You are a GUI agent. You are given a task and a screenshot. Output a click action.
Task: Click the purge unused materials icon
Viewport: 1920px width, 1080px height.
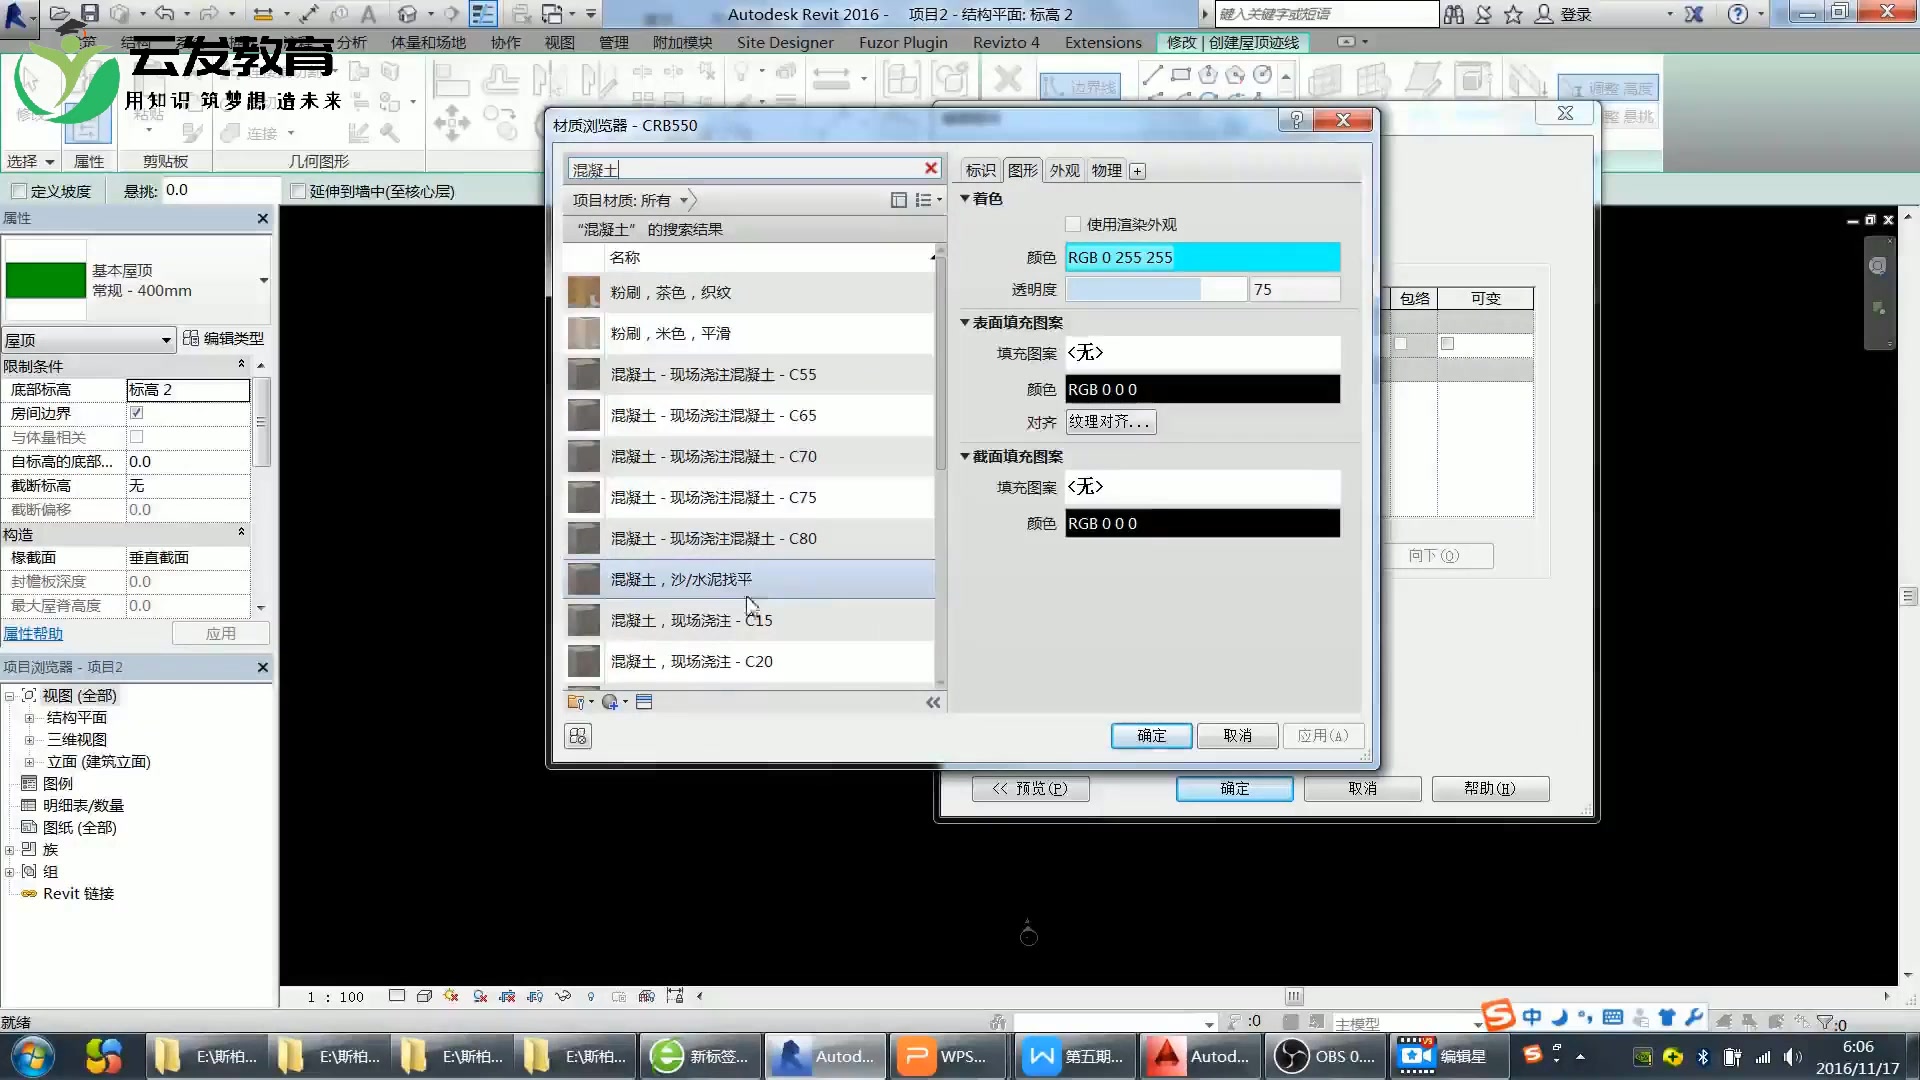[578, 737]
